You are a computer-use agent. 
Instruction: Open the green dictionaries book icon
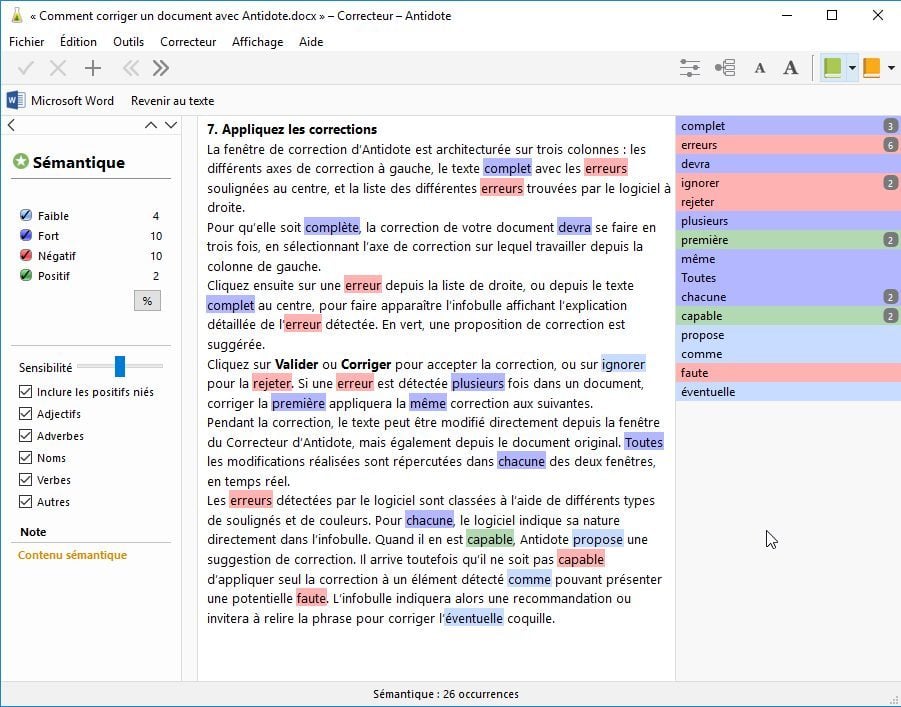click(833, 68)
